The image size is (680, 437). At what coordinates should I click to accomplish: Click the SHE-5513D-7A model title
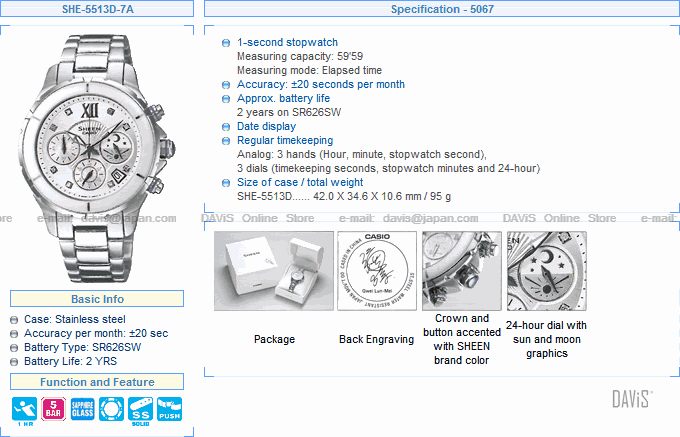[x=97, y=10]
